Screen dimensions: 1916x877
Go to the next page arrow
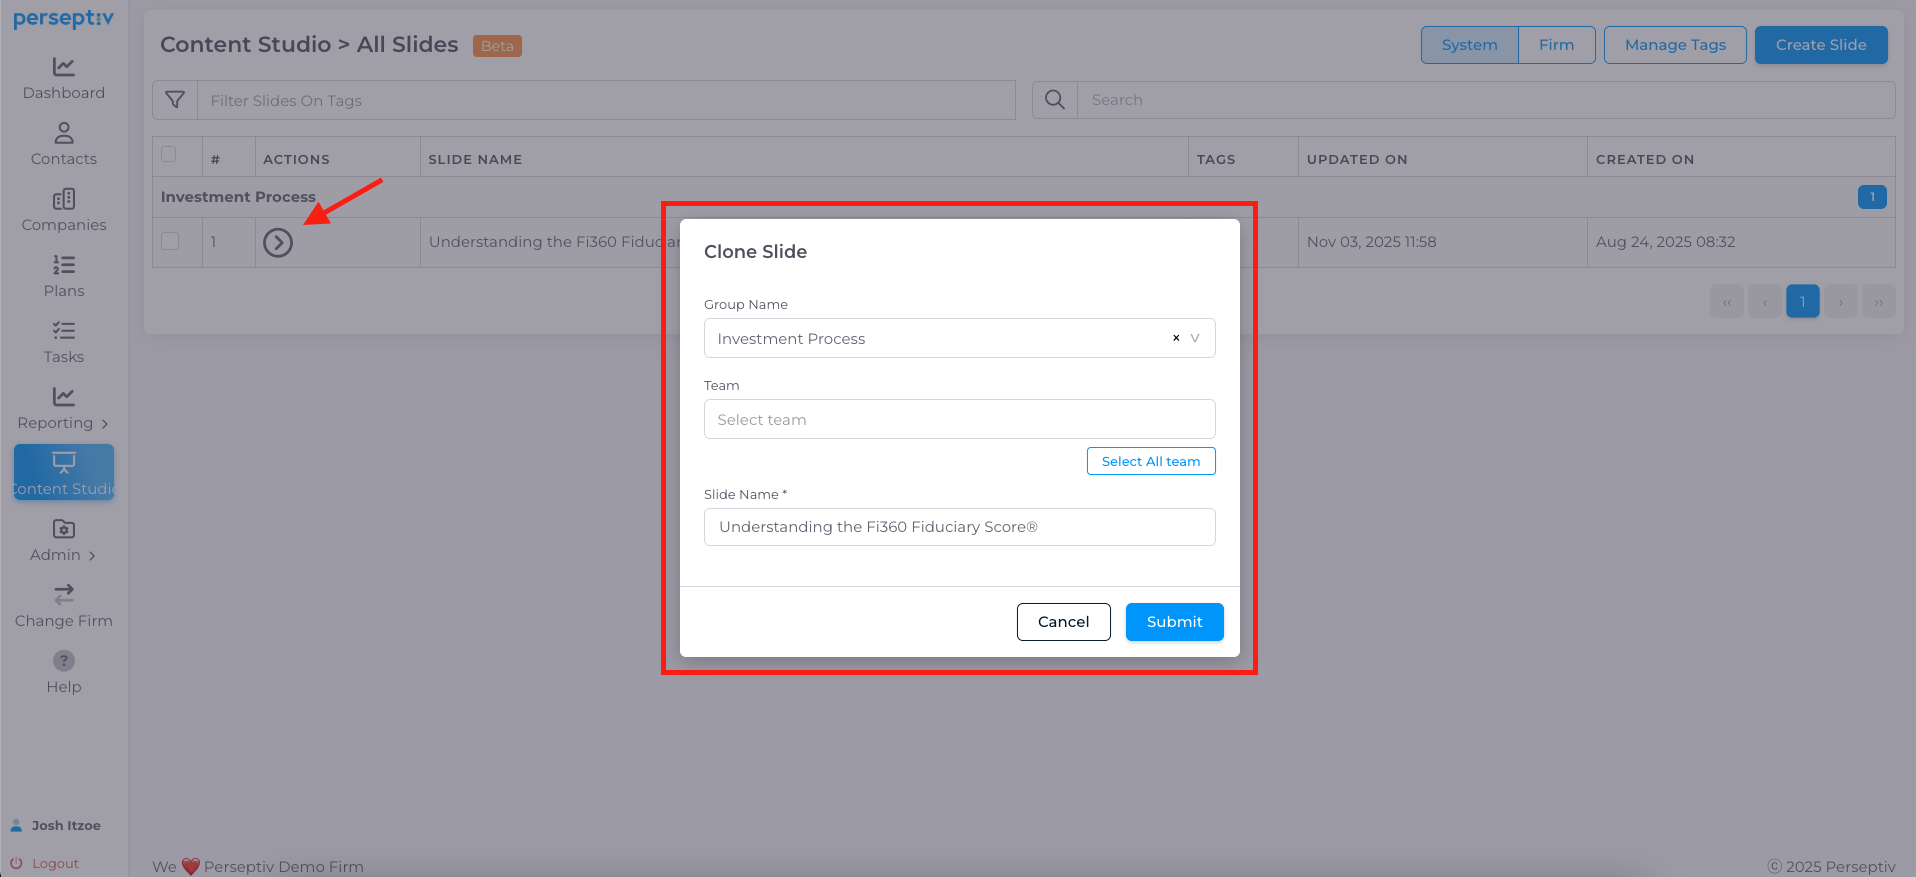(x=1841, y=301)
